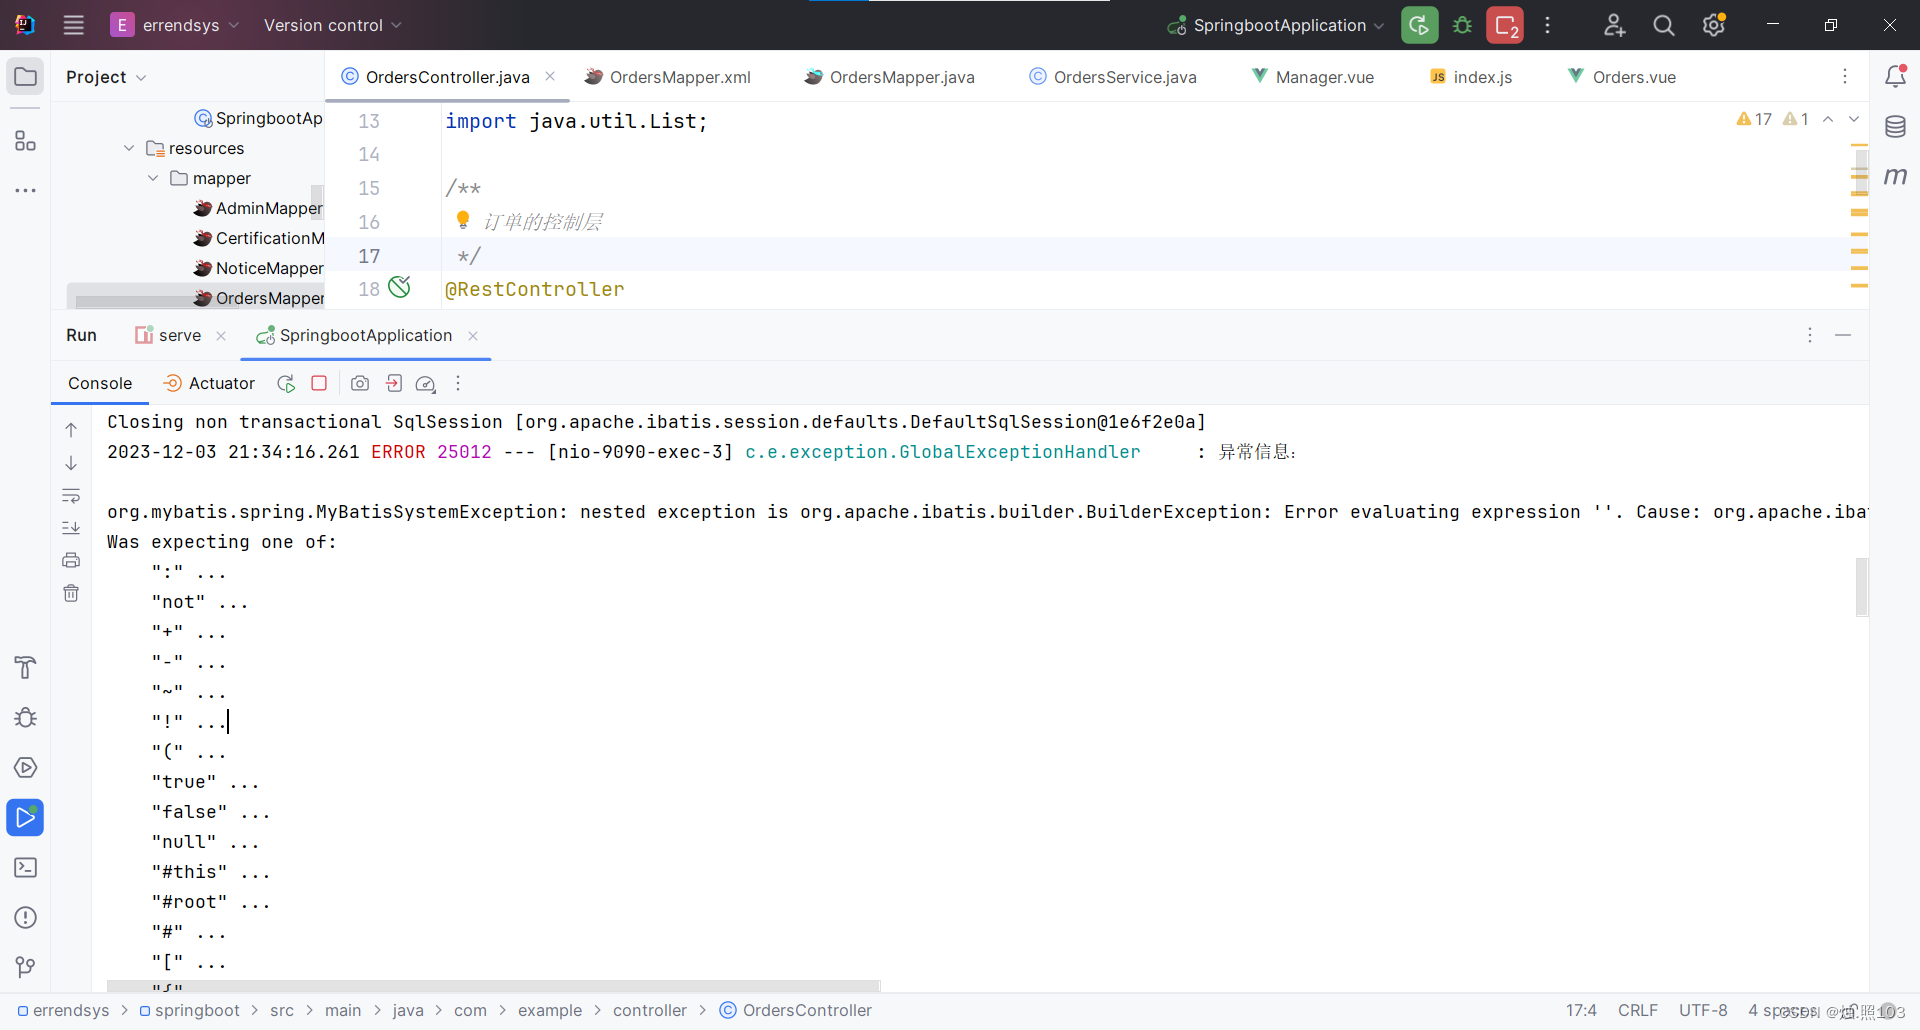Open the main hamburger menu
Viewport: 1920px width, 1030px height.
[73, 25]
